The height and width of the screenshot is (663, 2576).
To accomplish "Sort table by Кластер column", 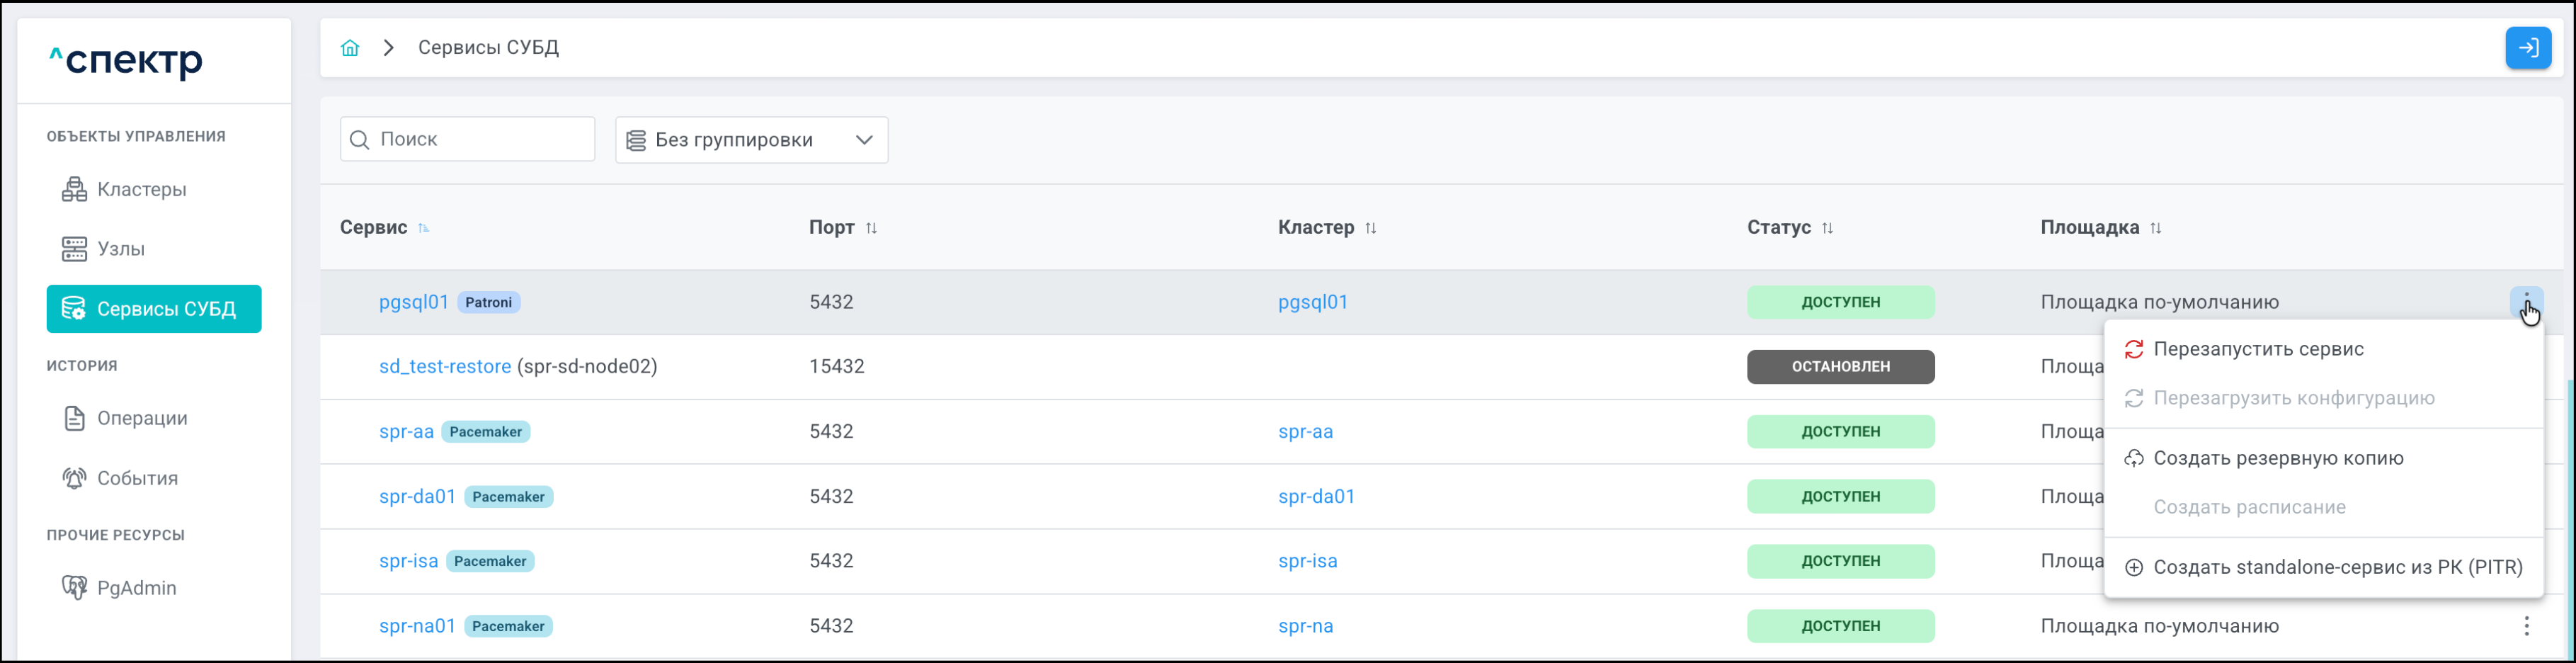I will coord(1370,228).
